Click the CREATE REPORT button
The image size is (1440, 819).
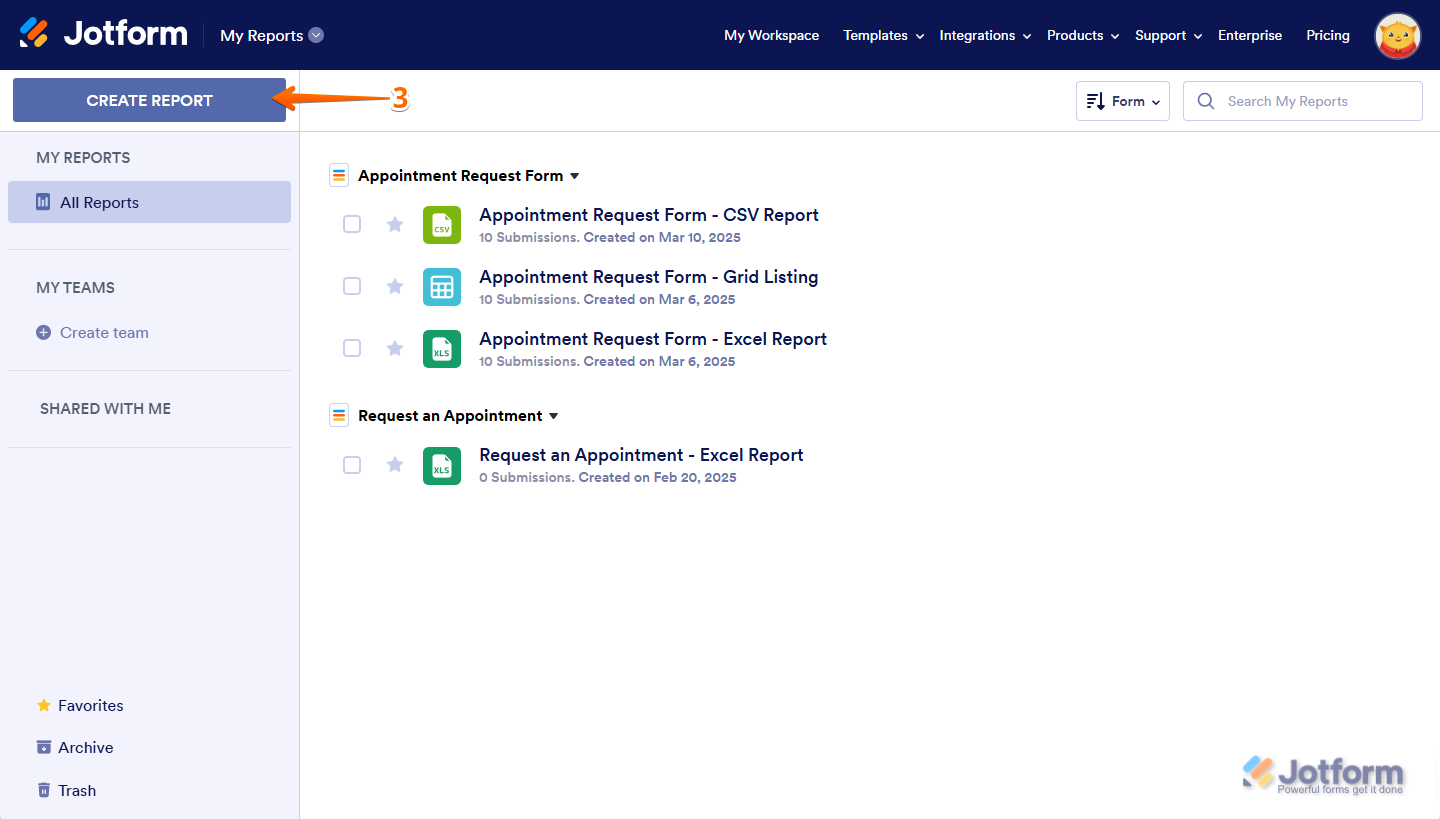pyautogui.click(x=148, y=100)
